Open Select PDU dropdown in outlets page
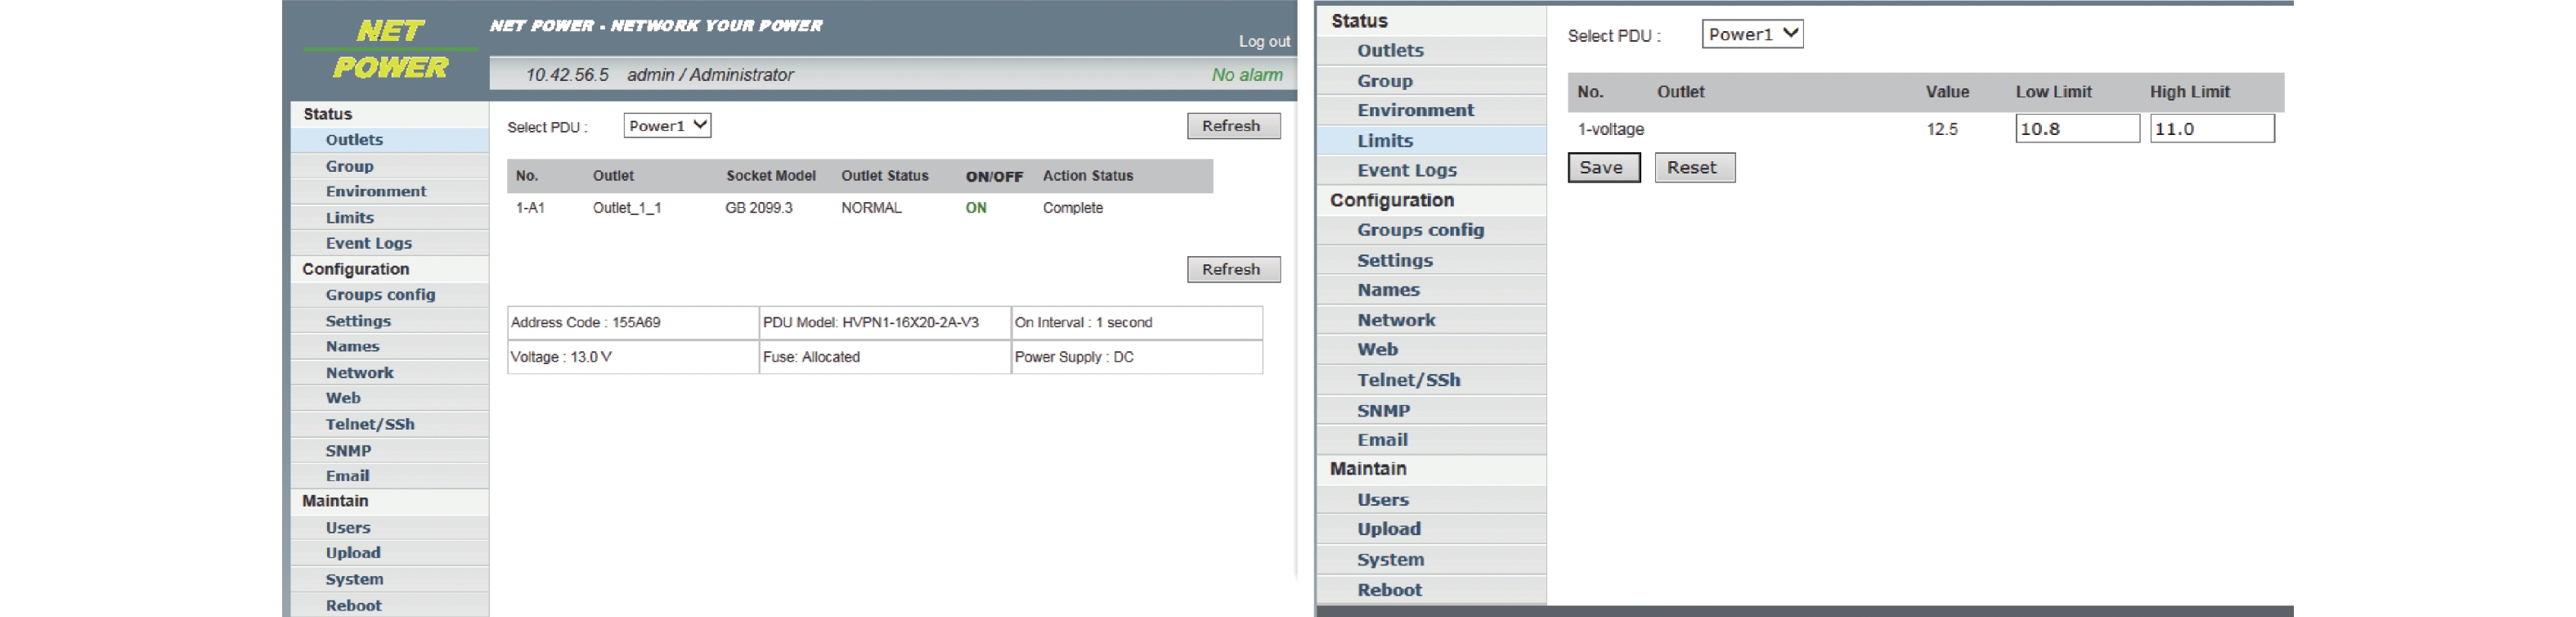The height and width of the screenshot is (617, 2576). click(667, 126)
